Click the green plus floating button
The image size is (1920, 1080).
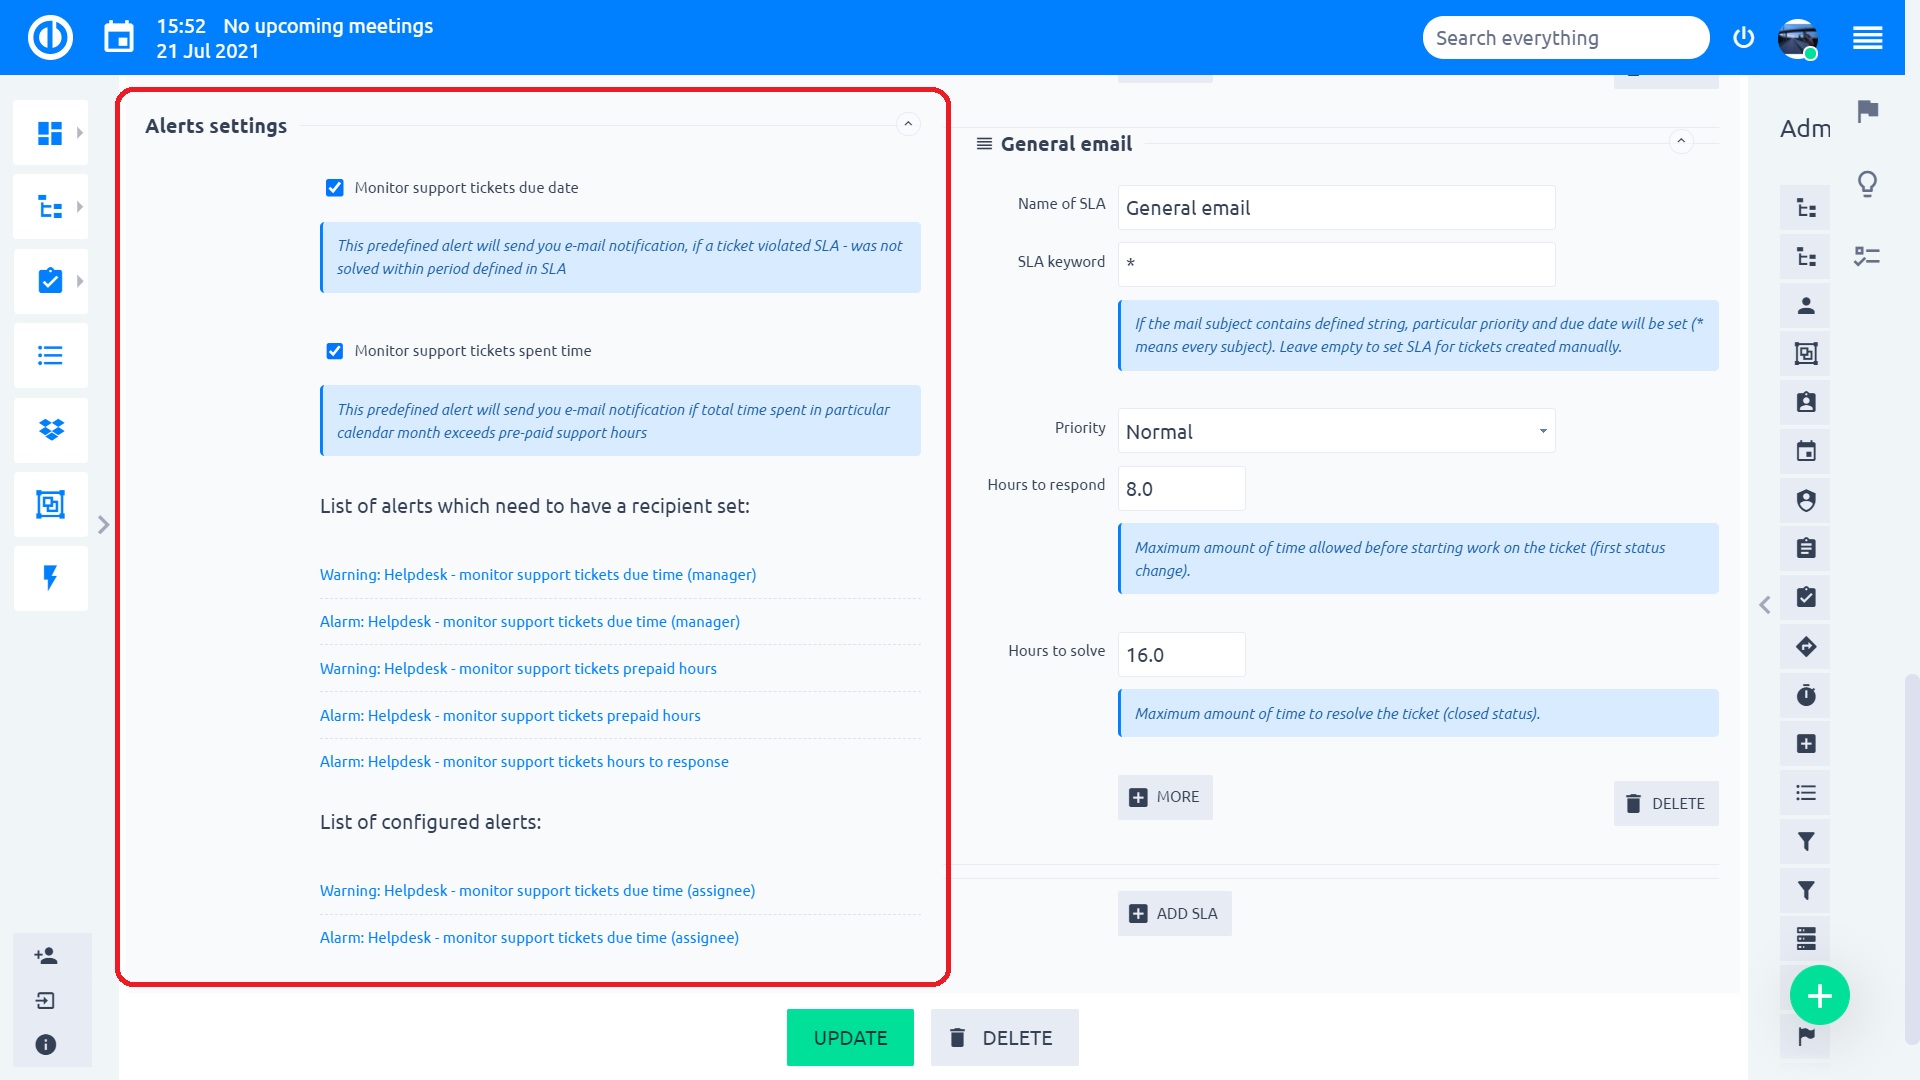(1820, 996)
